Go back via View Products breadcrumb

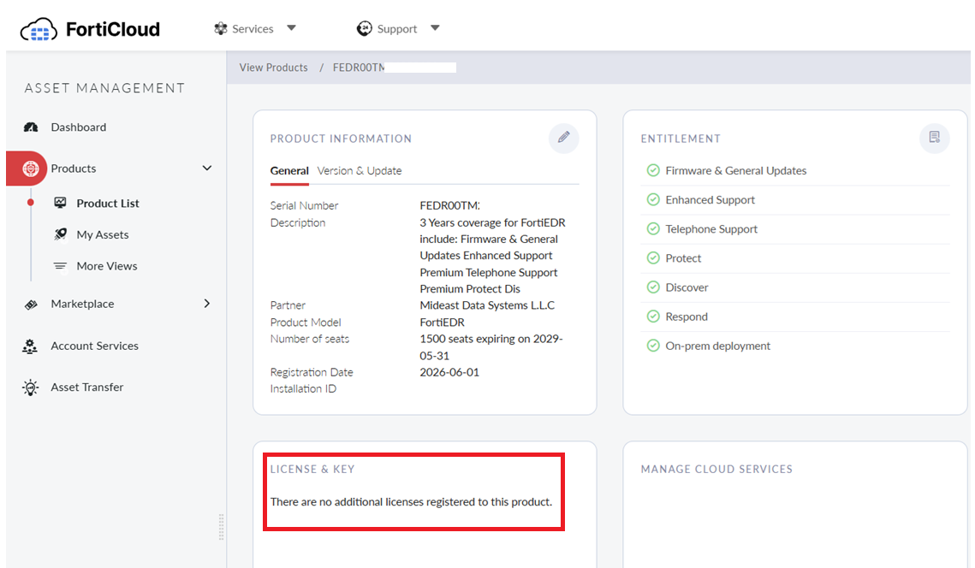pyautogui.click(x=274, y=67)
